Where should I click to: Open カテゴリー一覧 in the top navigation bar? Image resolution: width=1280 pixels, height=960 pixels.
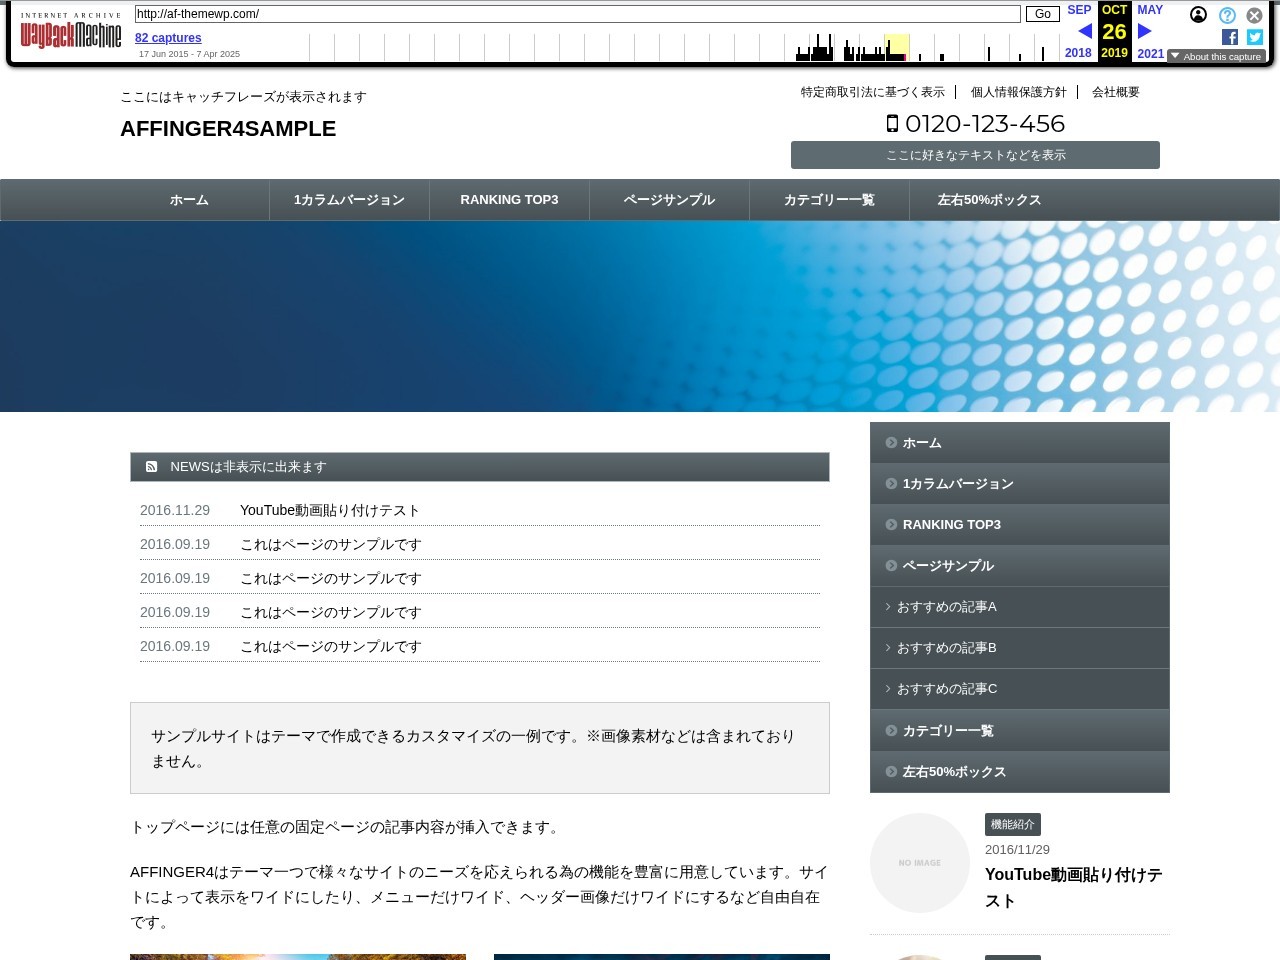829,200
